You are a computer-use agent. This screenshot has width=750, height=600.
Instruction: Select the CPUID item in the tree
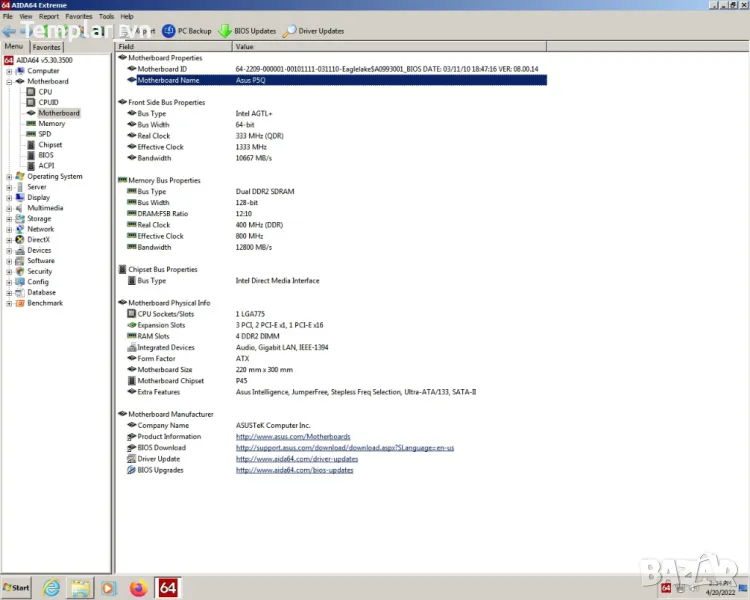48,102
